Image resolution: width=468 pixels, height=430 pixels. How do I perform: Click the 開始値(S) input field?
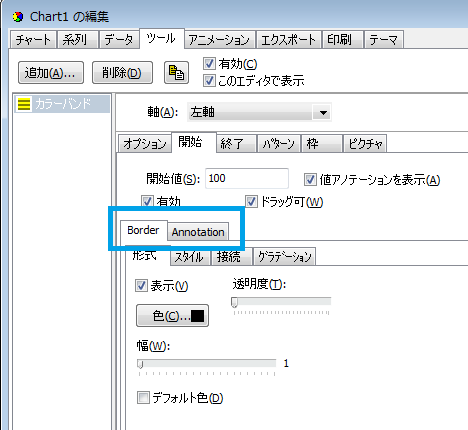(x=247, y=179)
